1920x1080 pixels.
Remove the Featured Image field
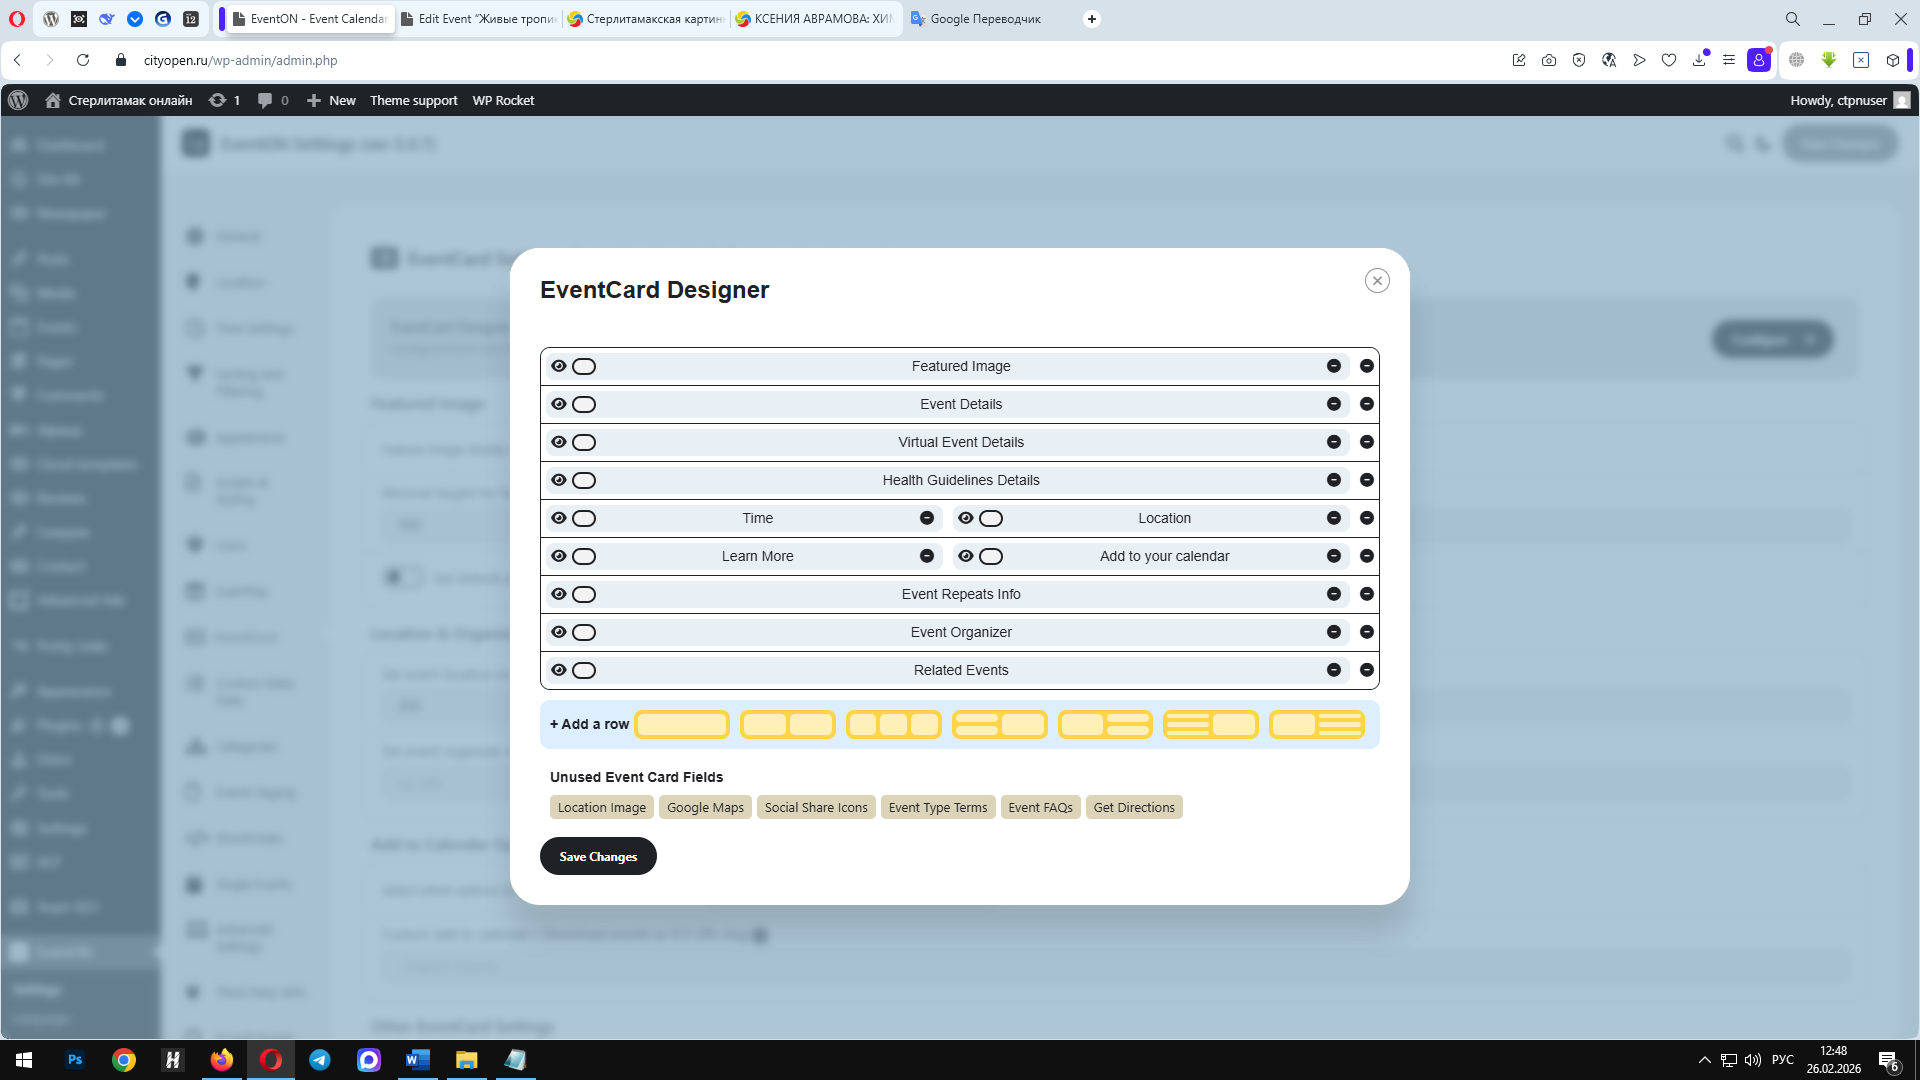(x=1333, y=366)
